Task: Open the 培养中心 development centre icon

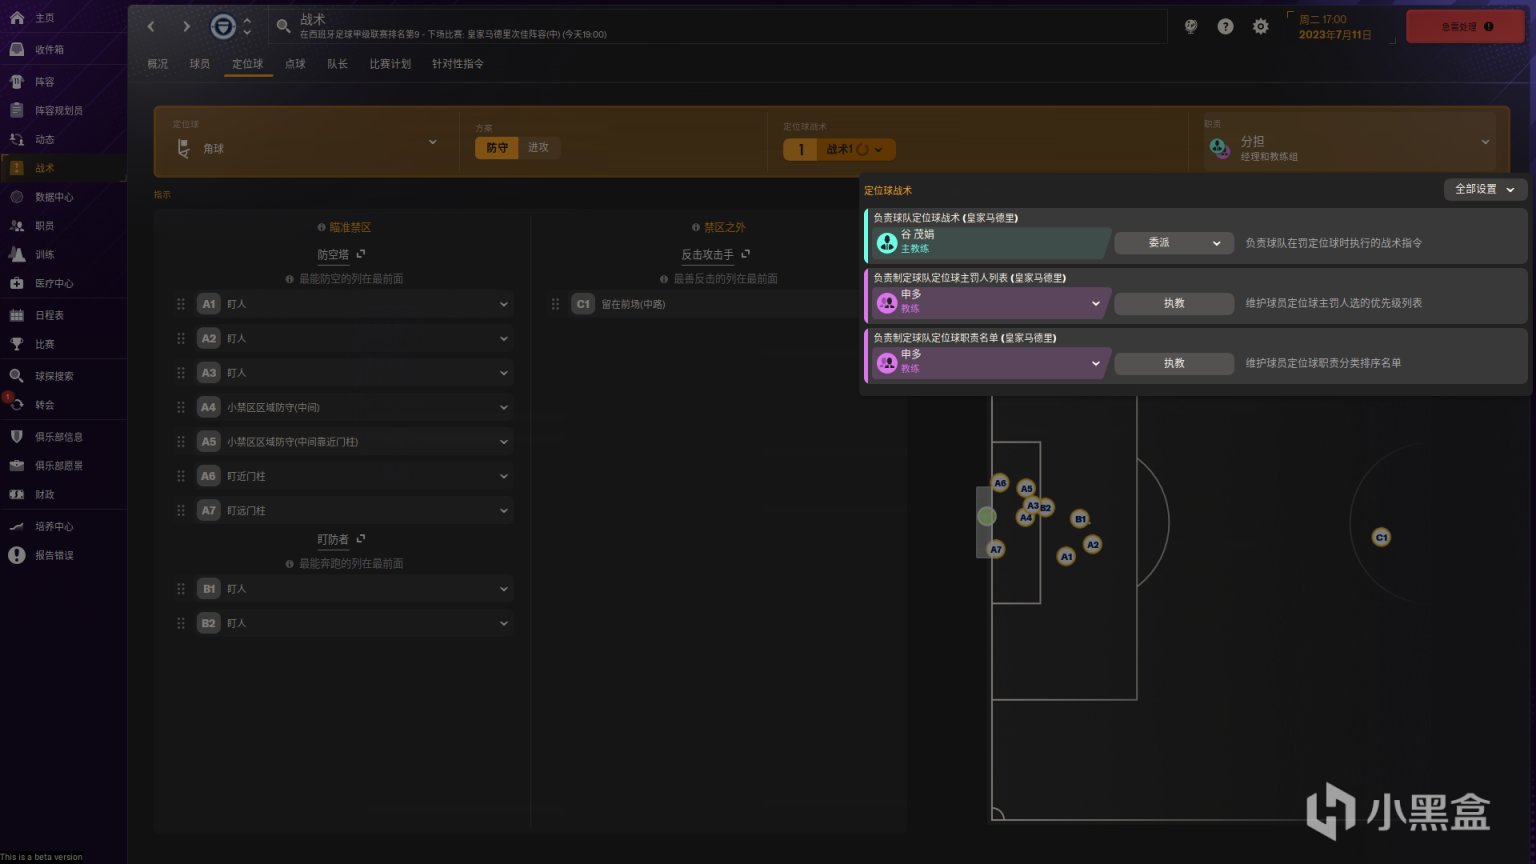Action: click(17, 526)
